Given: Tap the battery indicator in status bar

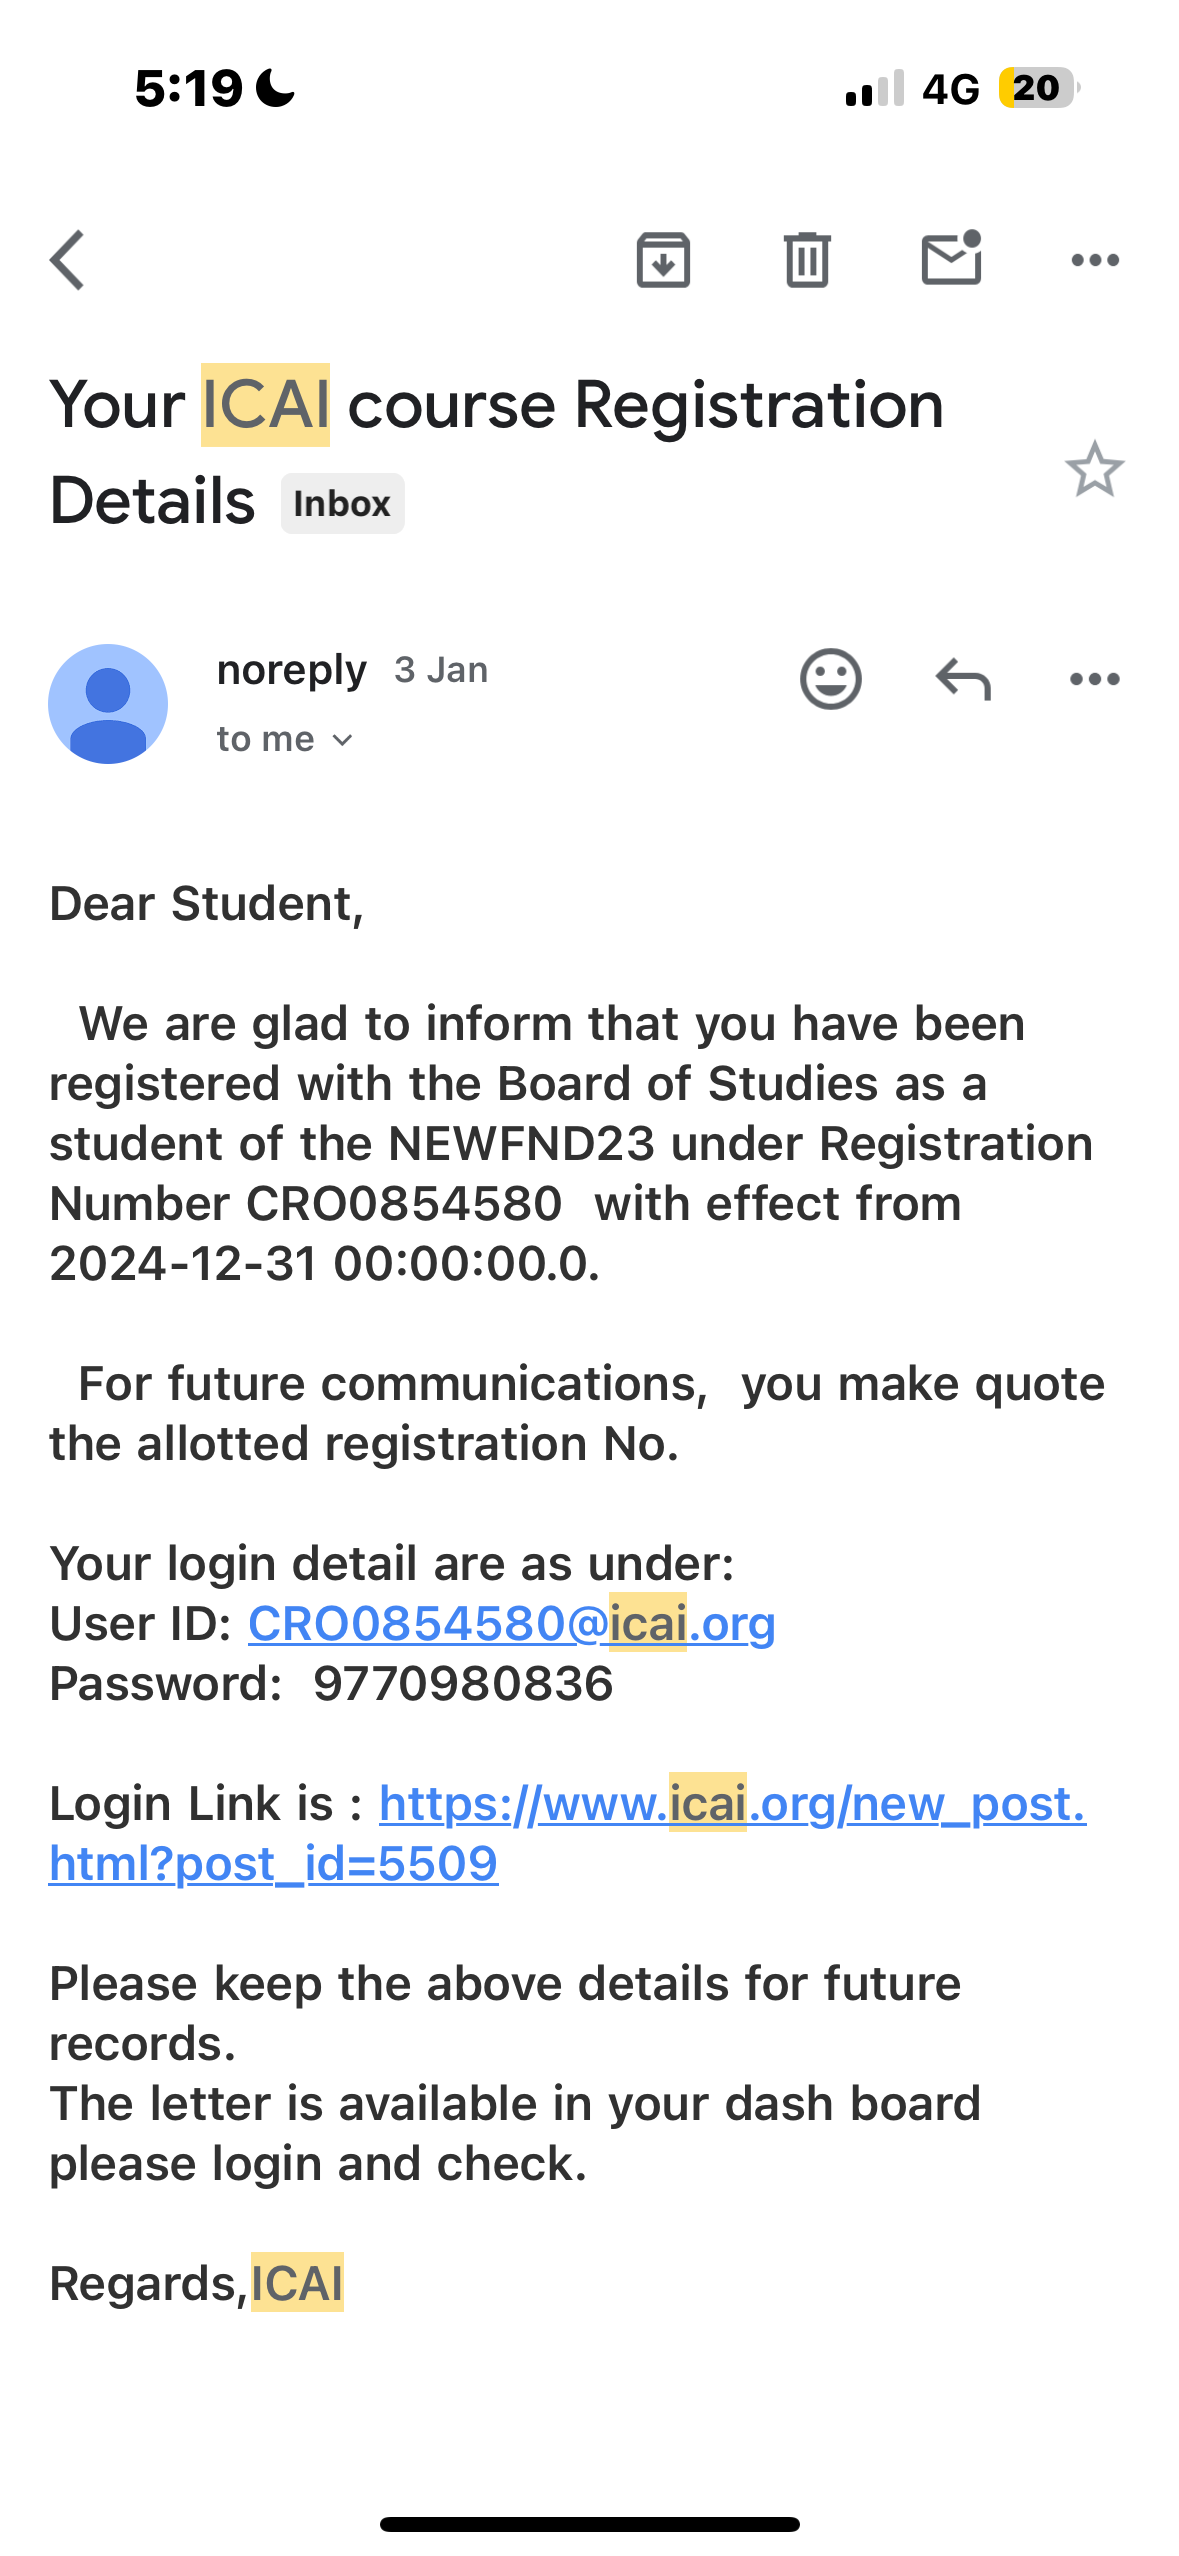Looking at the screenshot, I should click(1037, 89).
